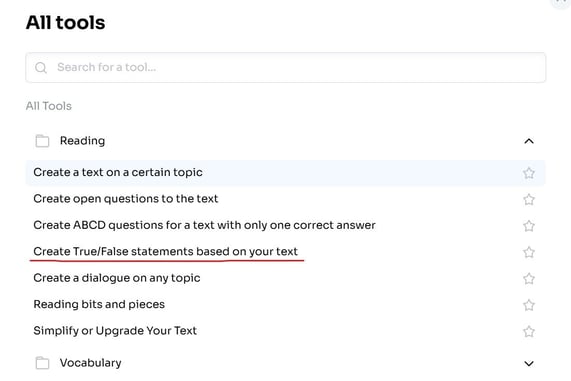This screenshot has height=381, width=571.
Task: Open the Vocabulary category label
Action: click(91, 363)
